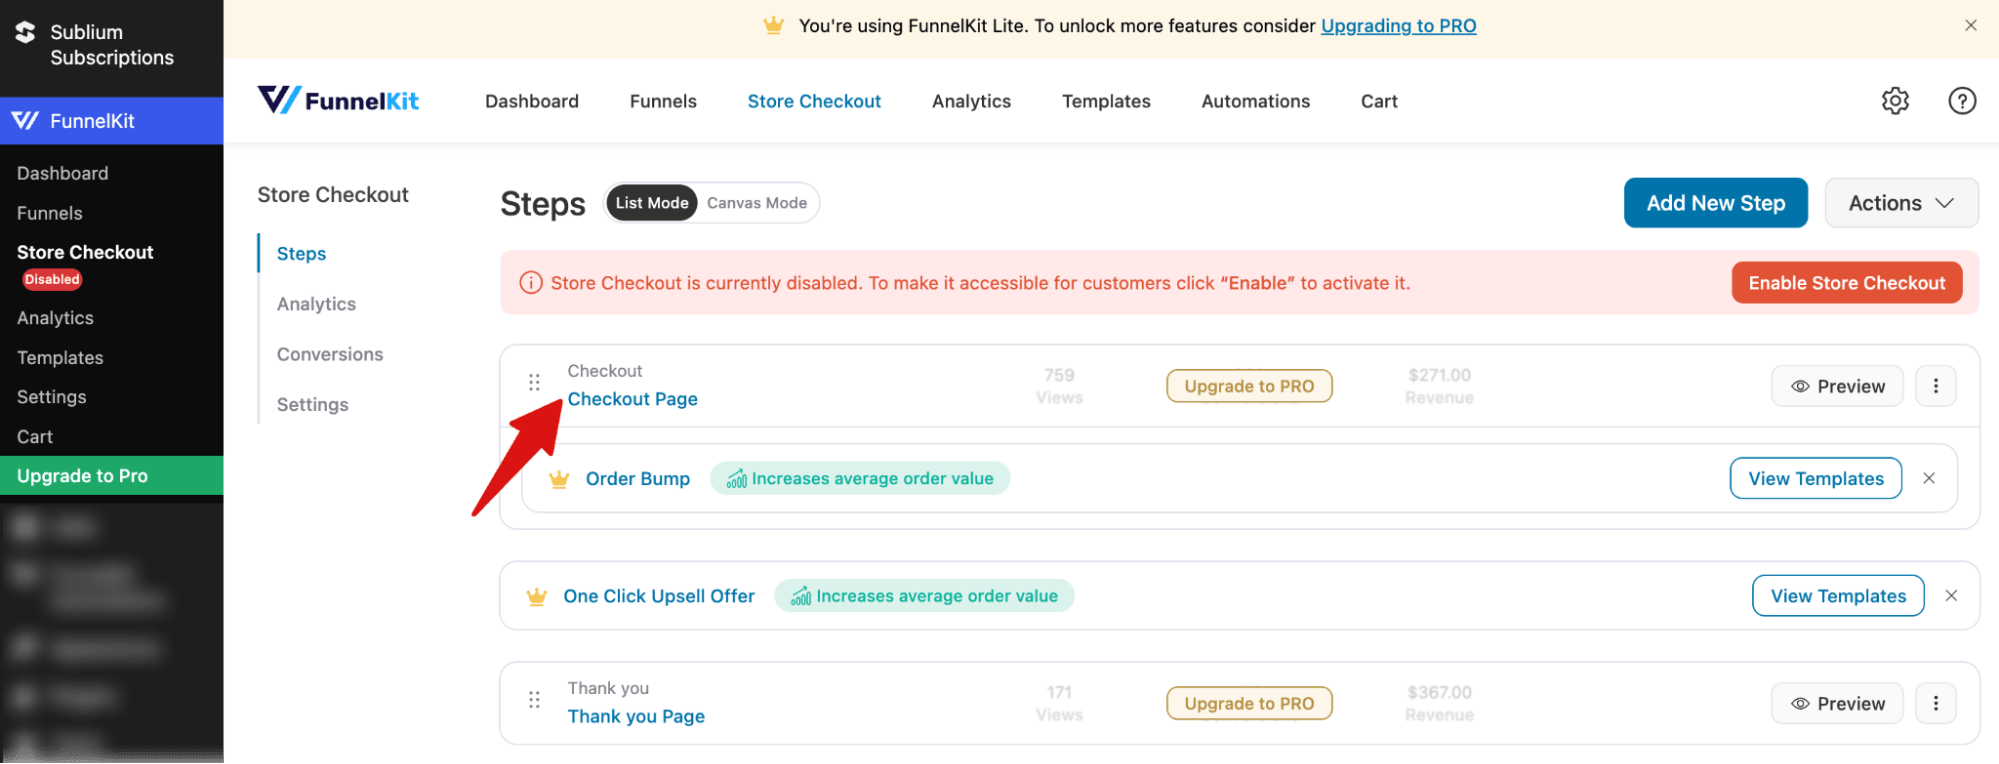Screen dimensions: 1999x764
Task: Preview the Thank you Page
Action: tap(1837, 703)
